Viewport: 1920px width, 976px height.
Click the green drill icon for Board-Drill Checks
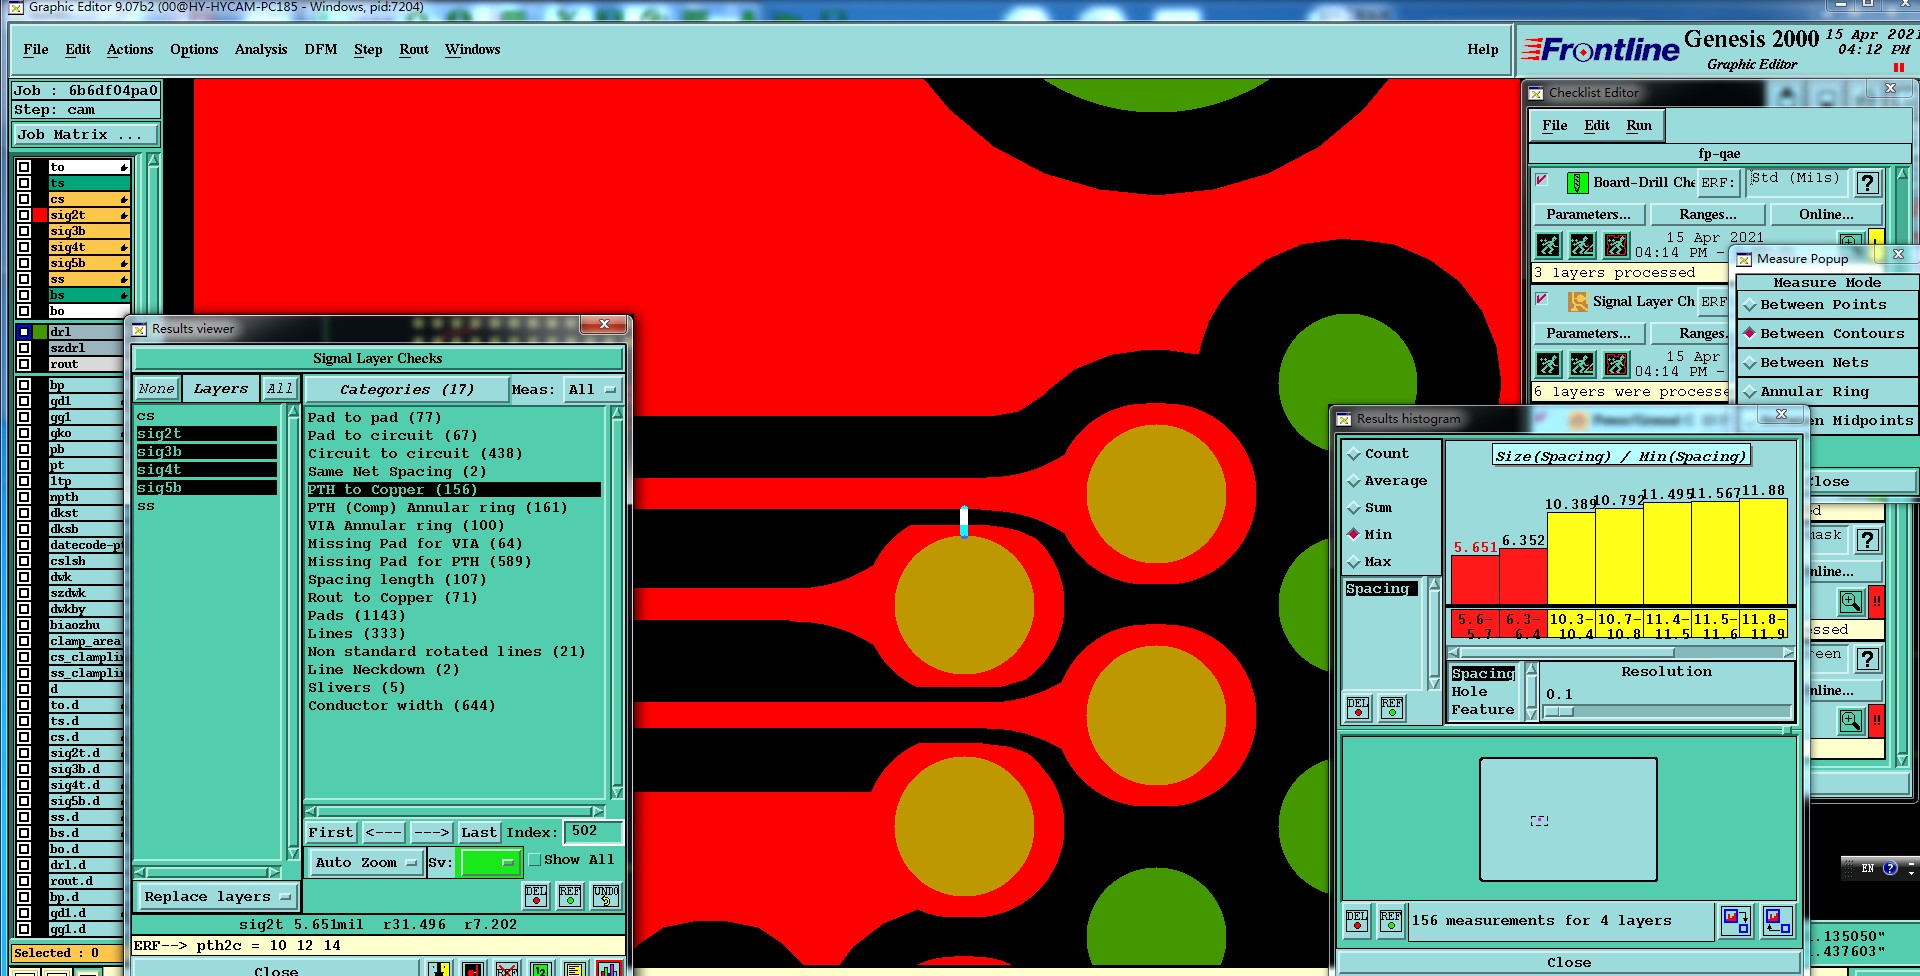tap(1577, 183)
